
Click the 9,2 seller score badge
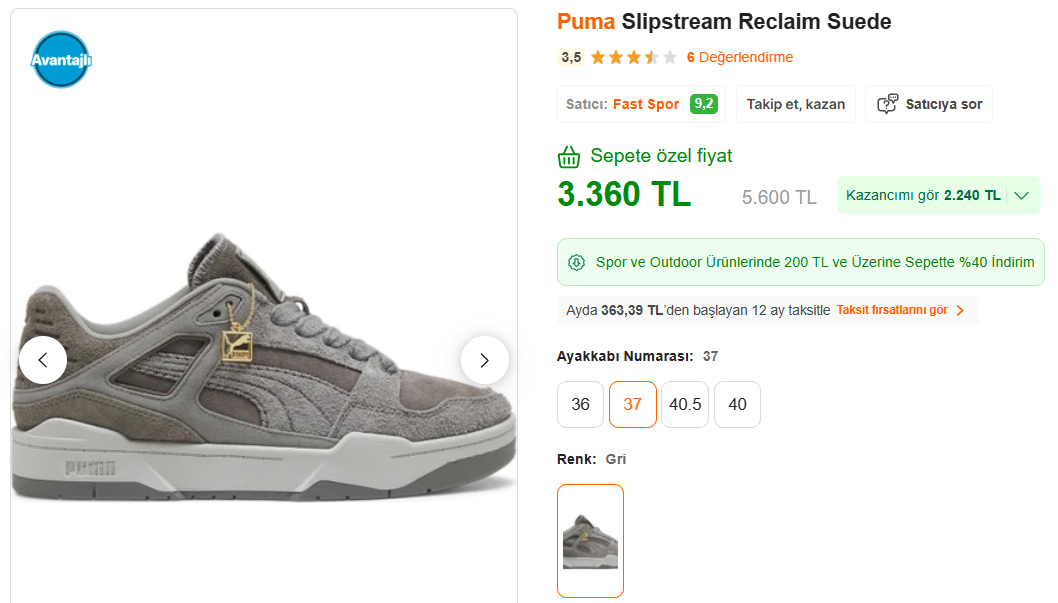tap(704, 104)
